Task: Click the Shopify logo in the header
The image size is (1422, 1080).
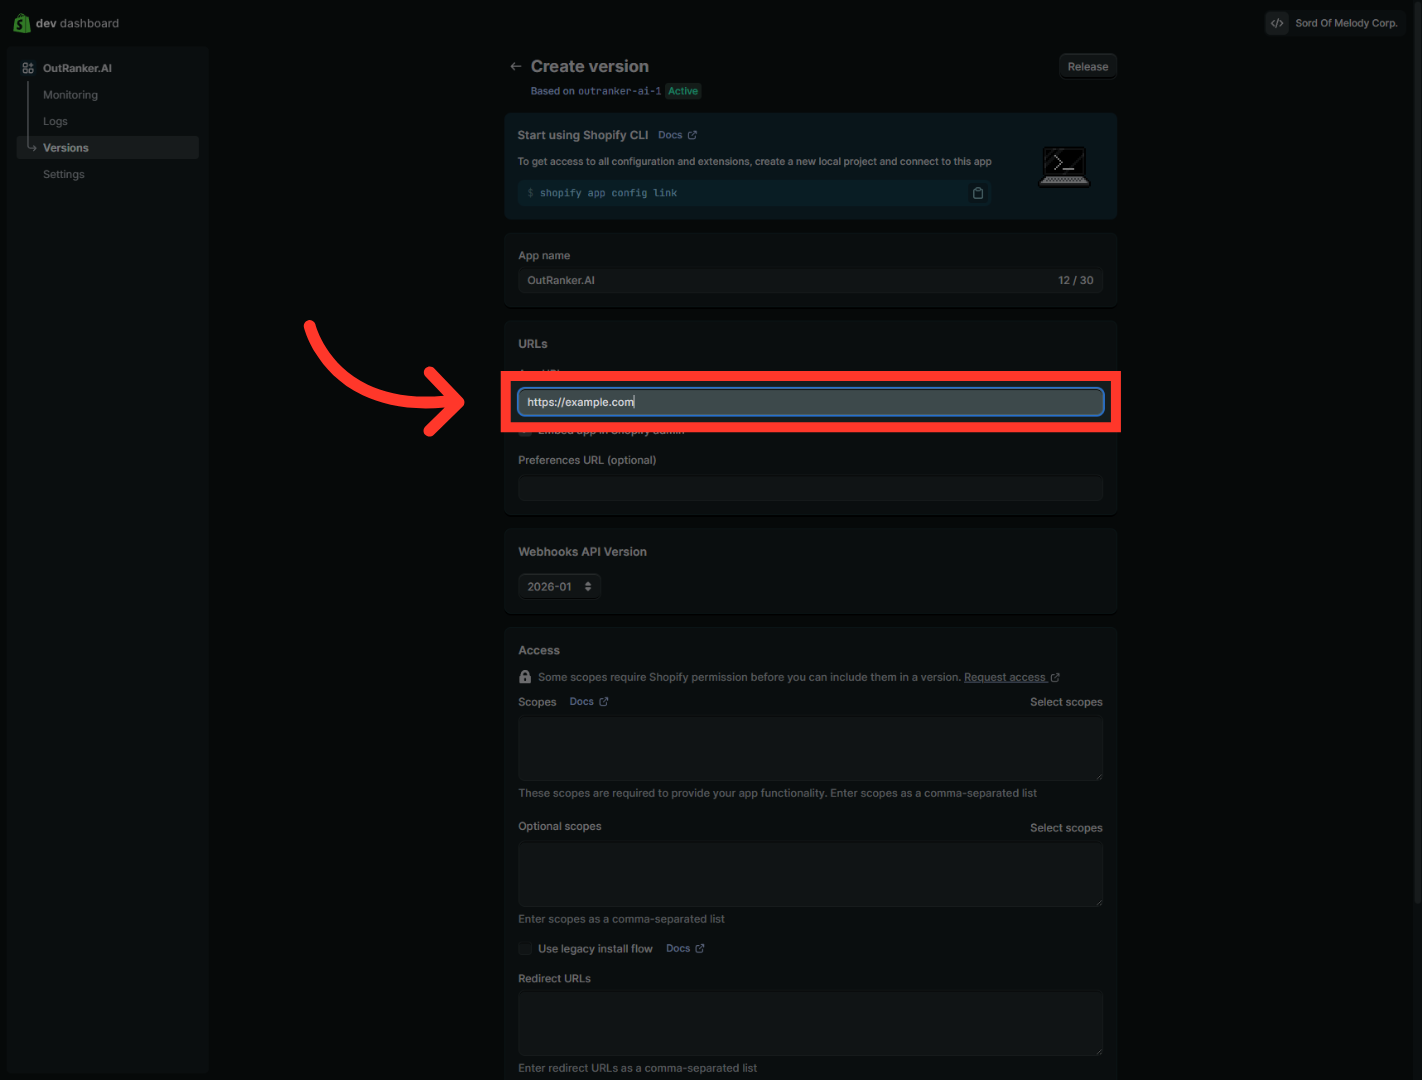Action: [x=21, y=23]
